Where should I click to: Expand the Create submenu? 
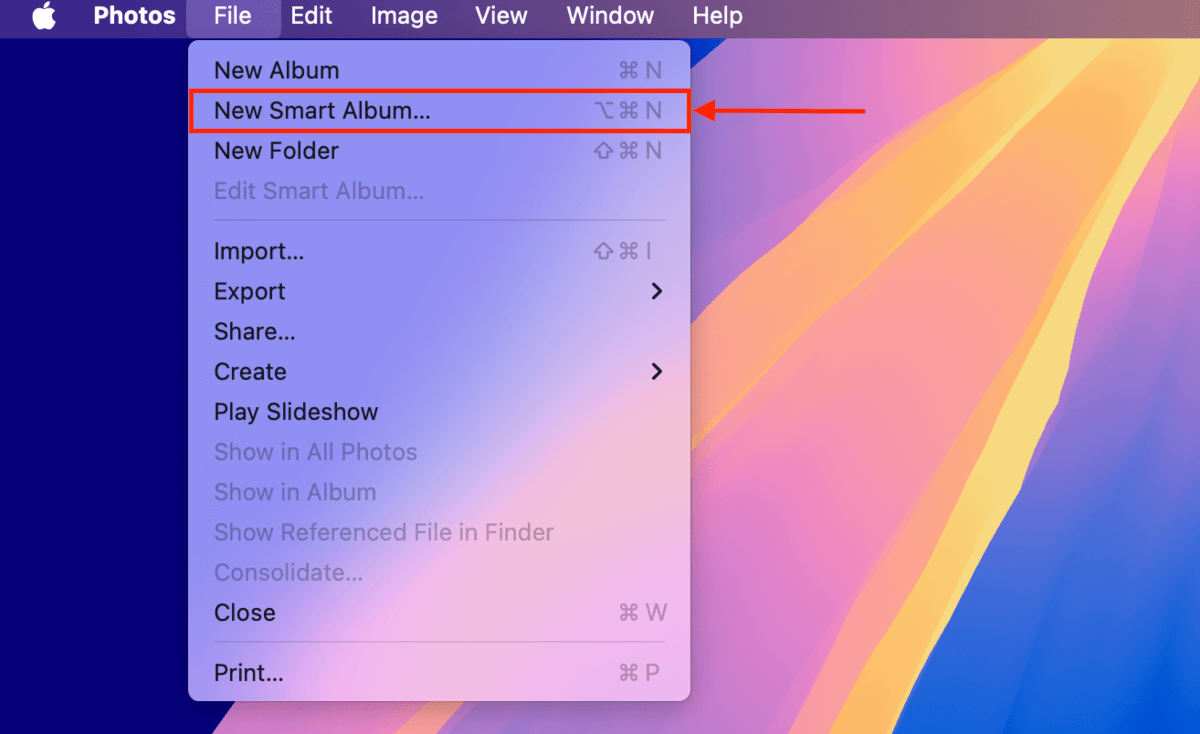point(250,372)
